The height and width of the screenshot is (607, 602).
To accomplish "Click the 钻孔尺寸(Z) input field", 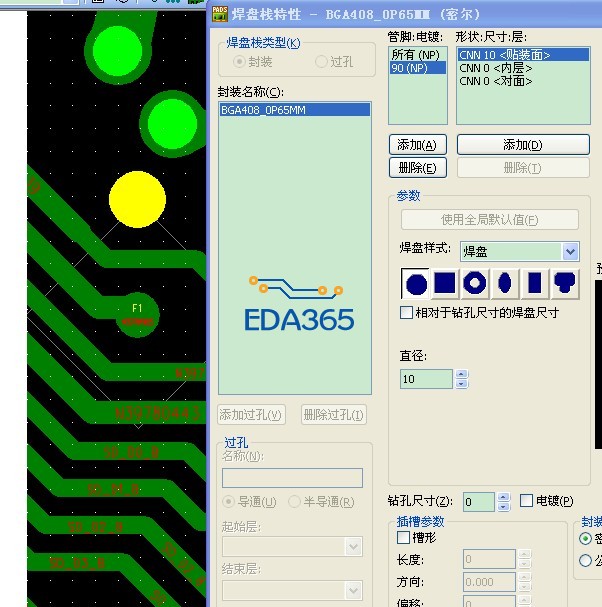I will tap(479, 502).
